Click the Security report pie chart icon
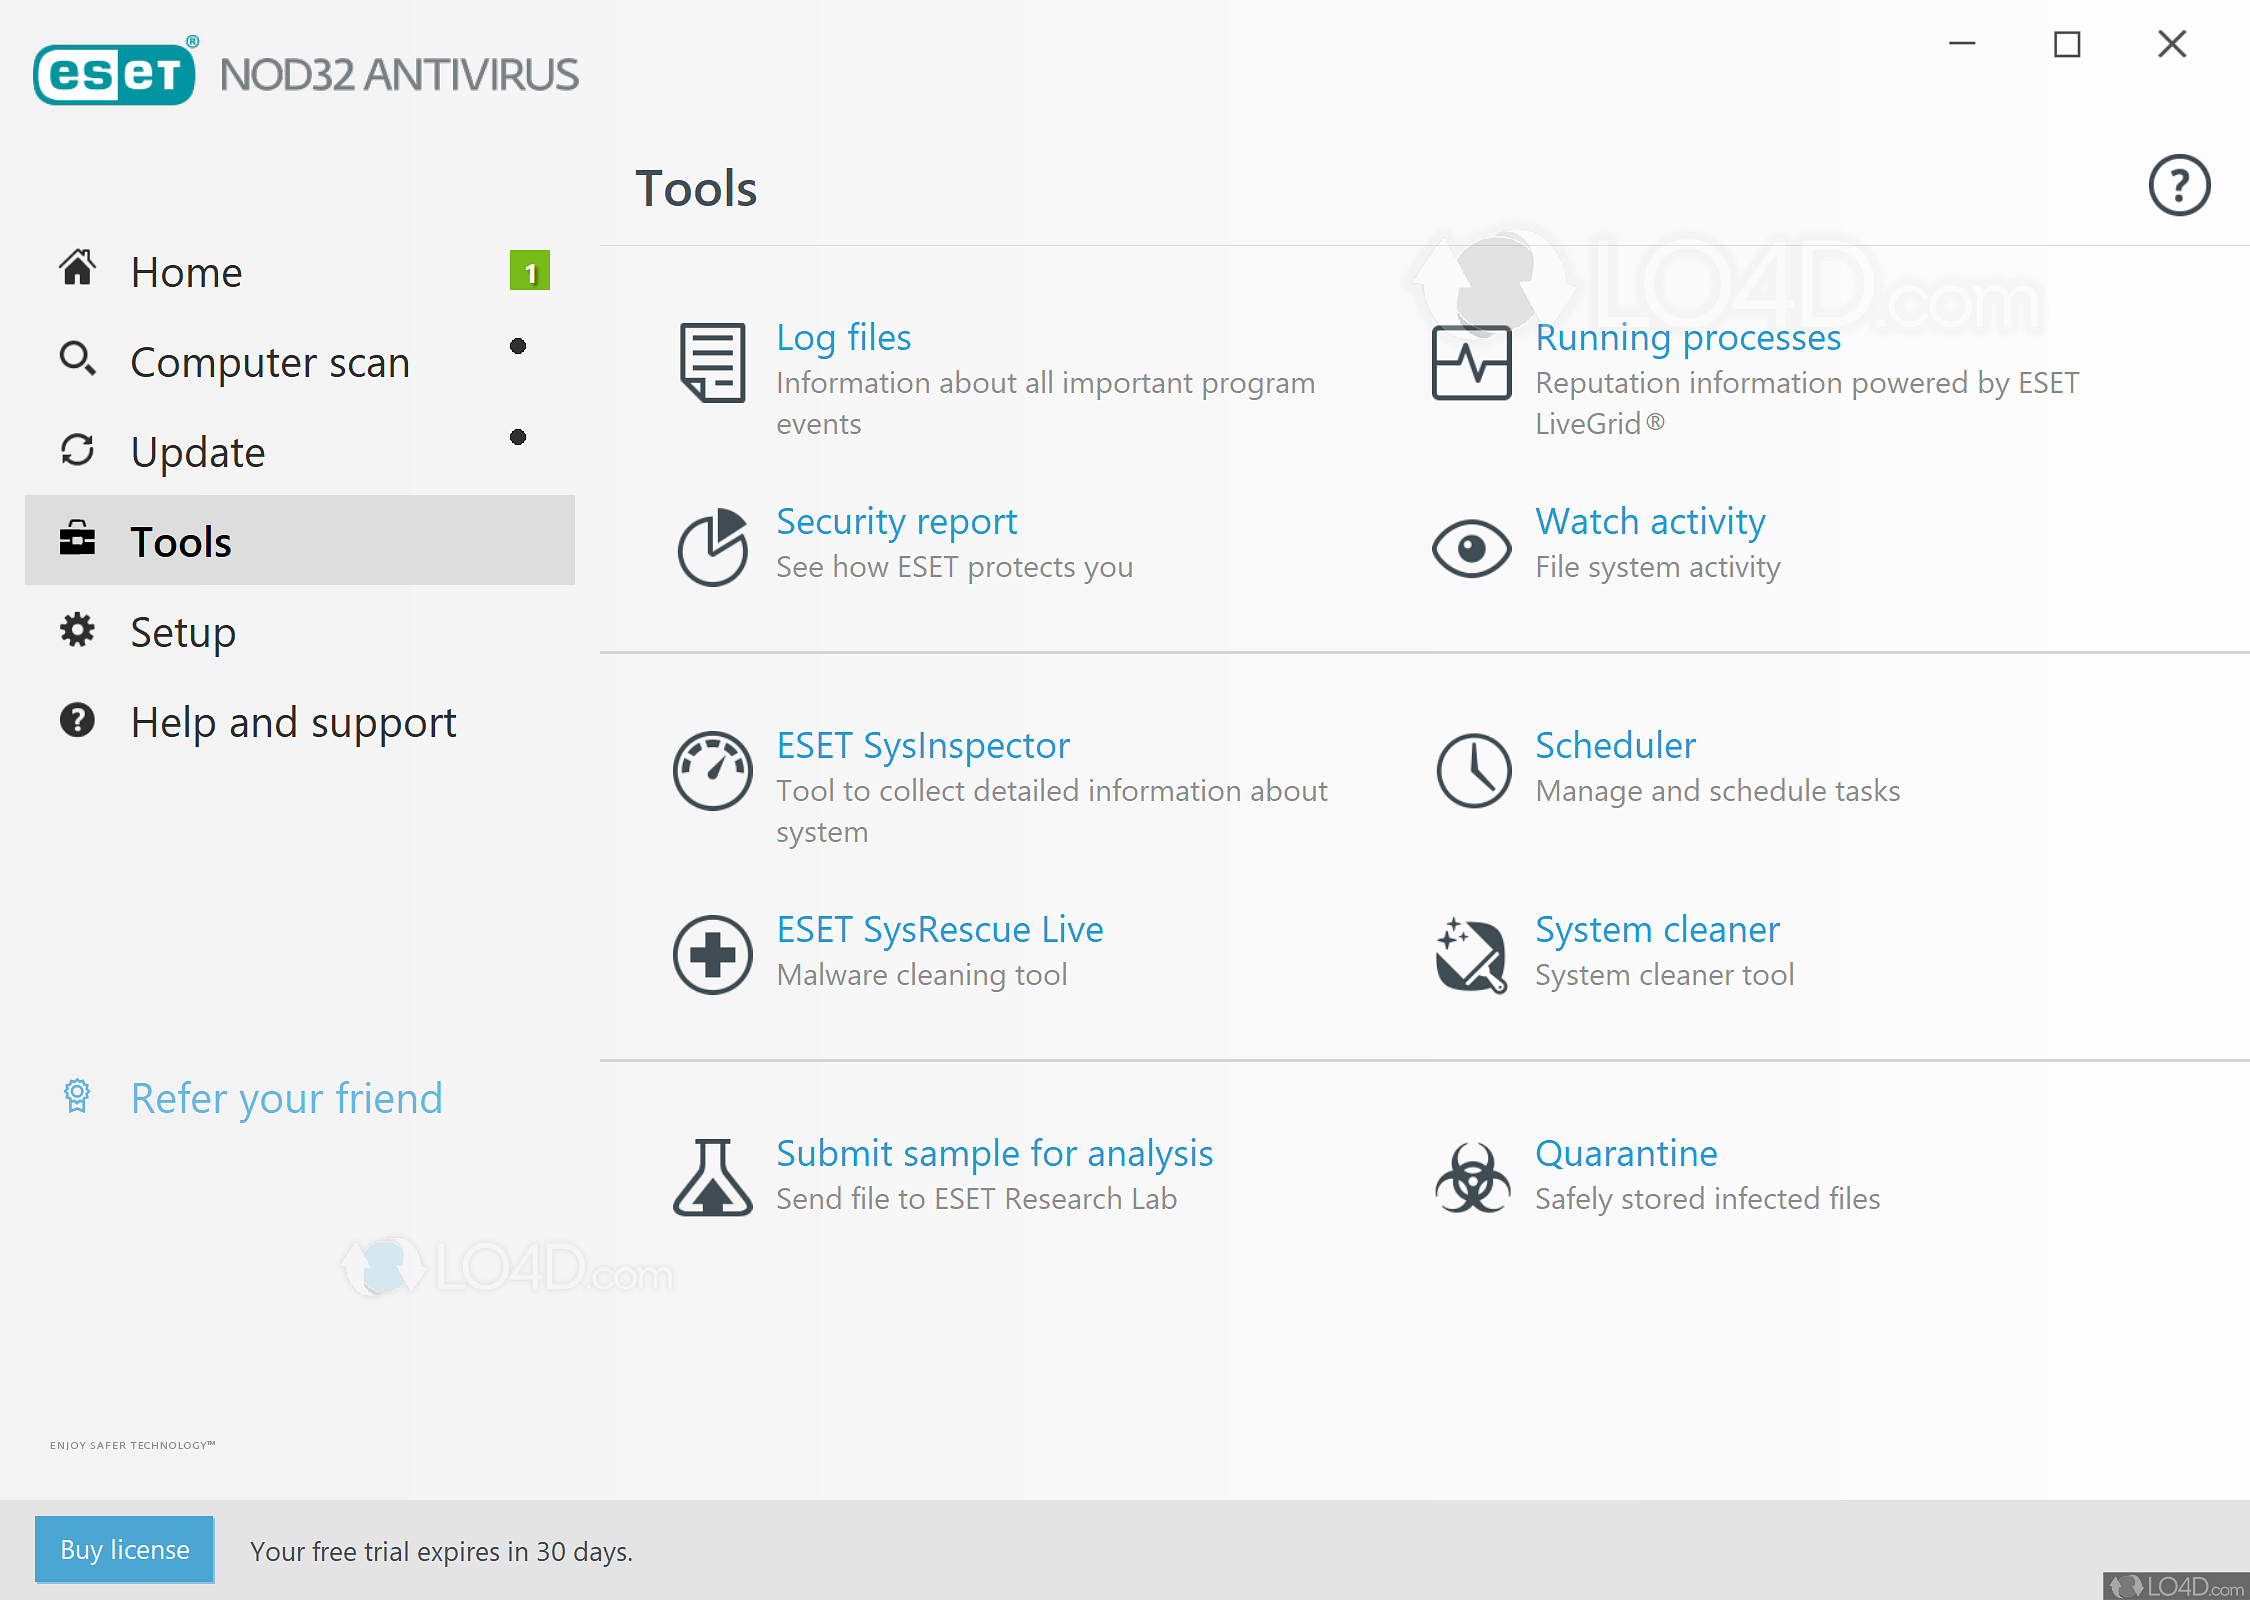Image resolution: width=2250 pixels, height=1600 pixels. coord(712,547)
